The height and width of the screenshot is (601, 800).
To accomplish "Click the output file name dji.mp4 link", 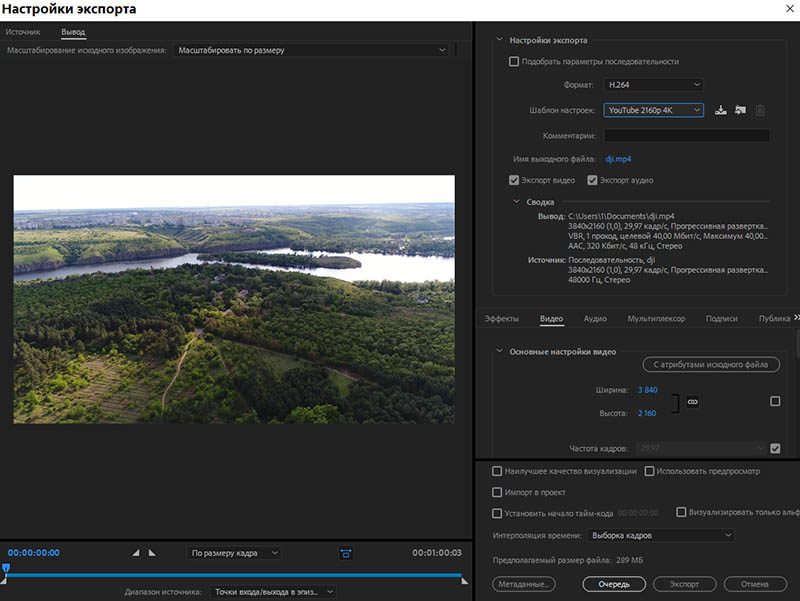I will pyautogui.click(x=618, y=159).
